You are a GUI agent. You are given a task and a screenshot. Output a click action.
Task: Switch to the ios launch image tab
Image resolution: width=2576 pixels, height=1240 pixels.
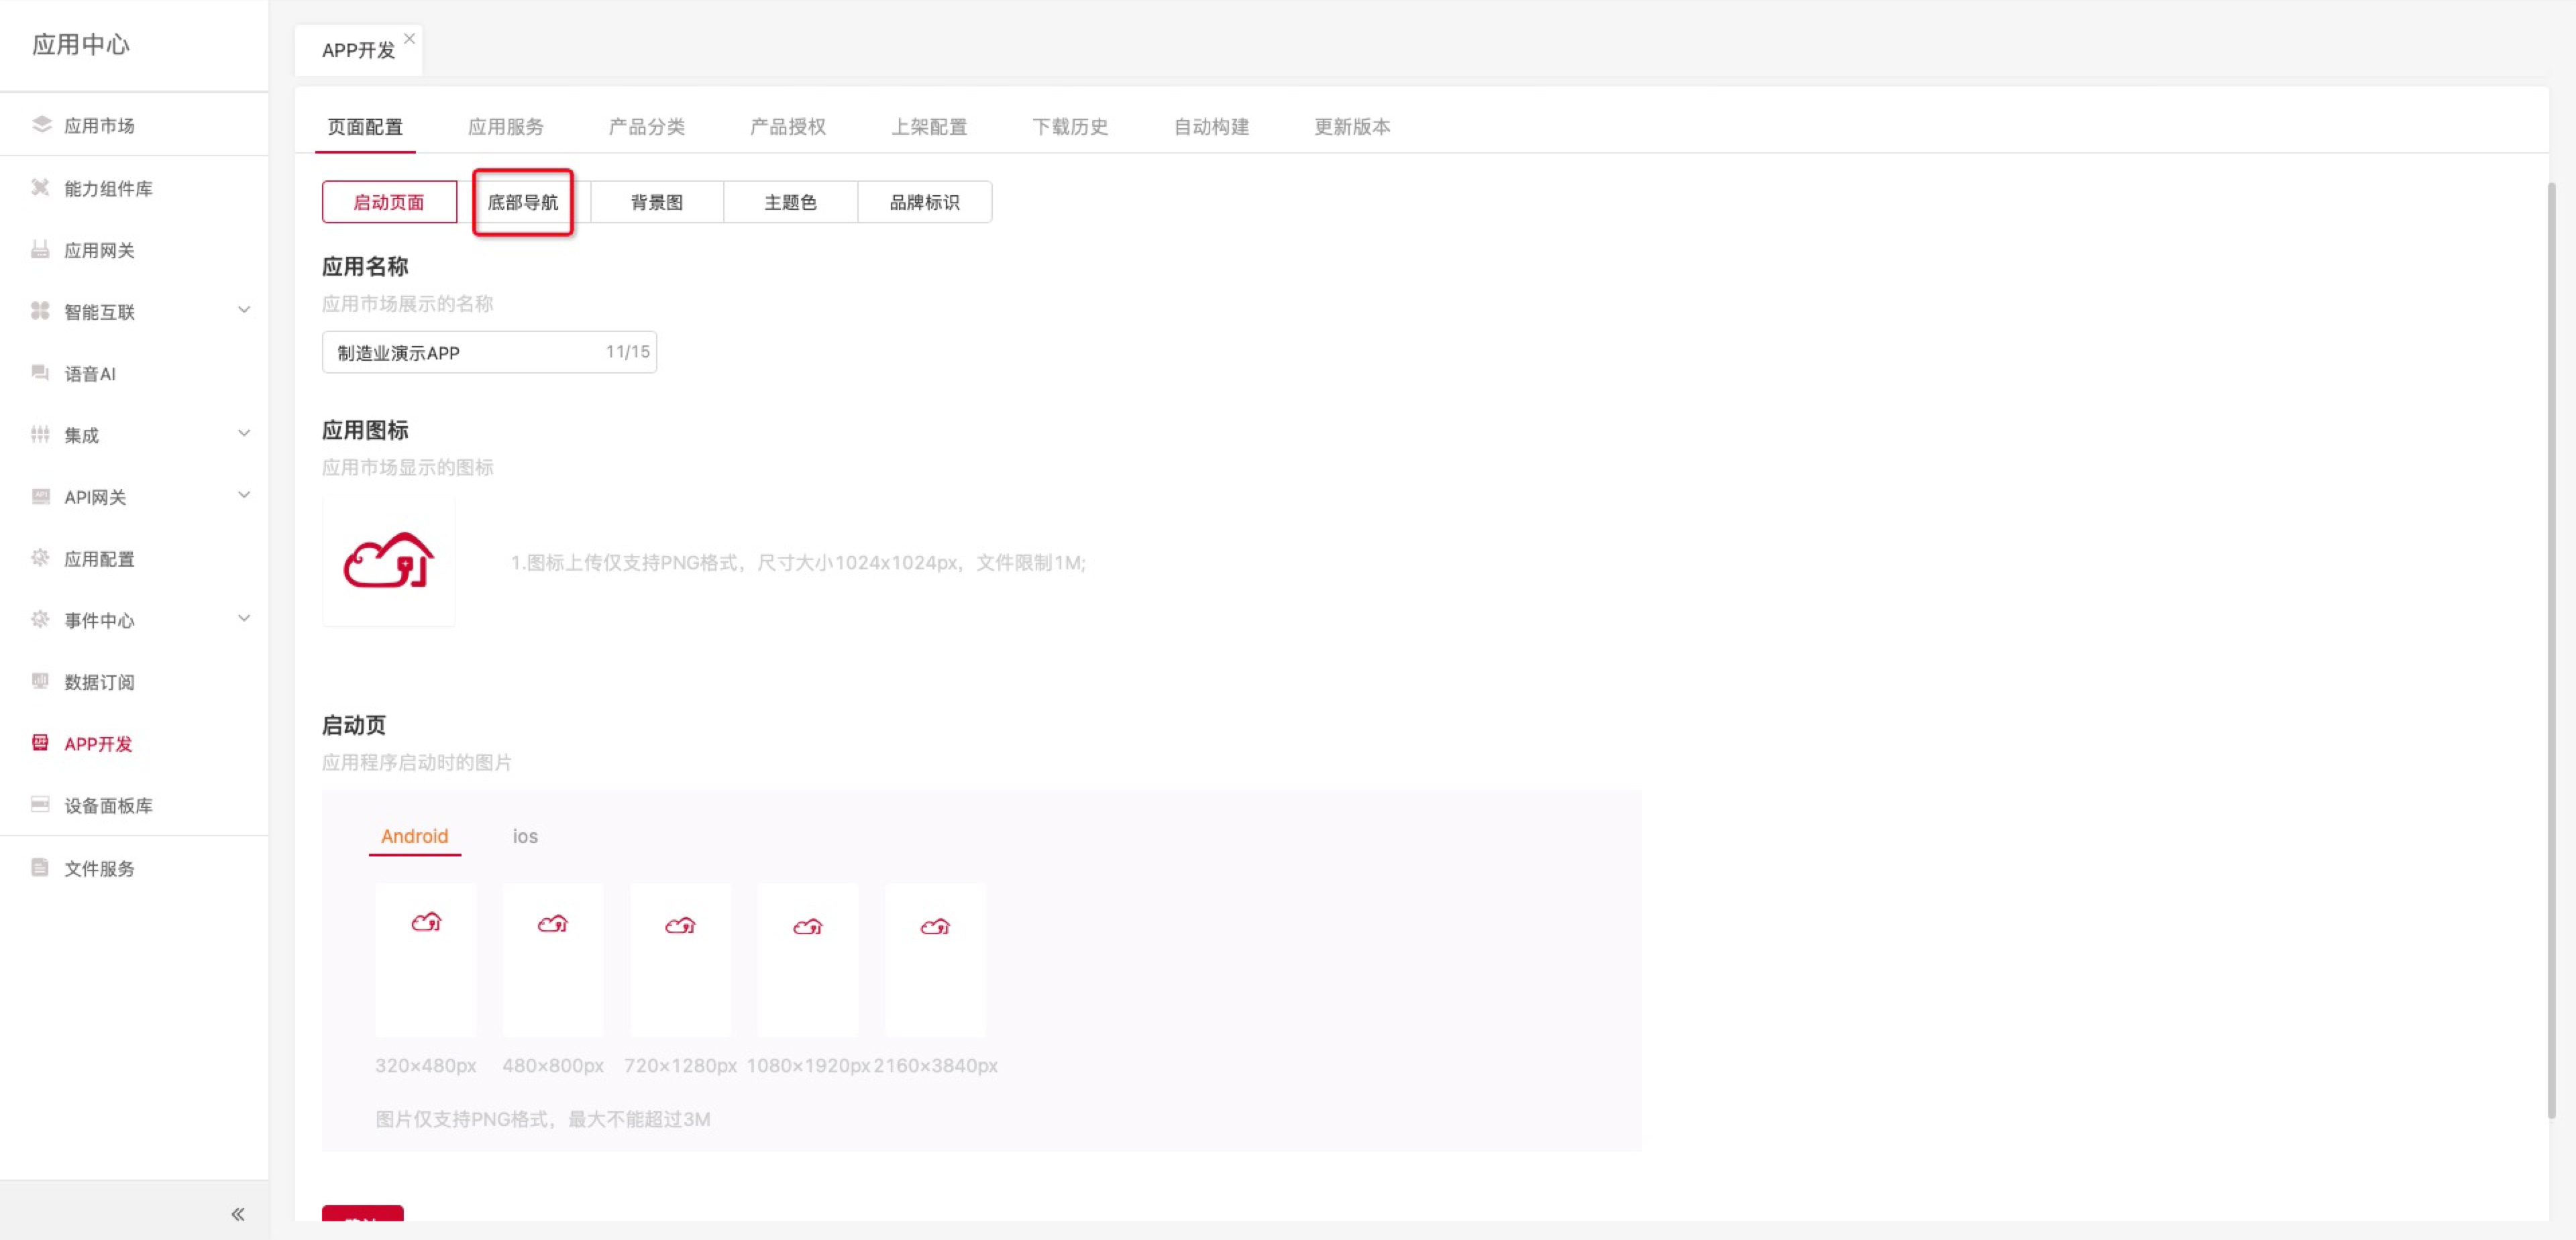525,836
